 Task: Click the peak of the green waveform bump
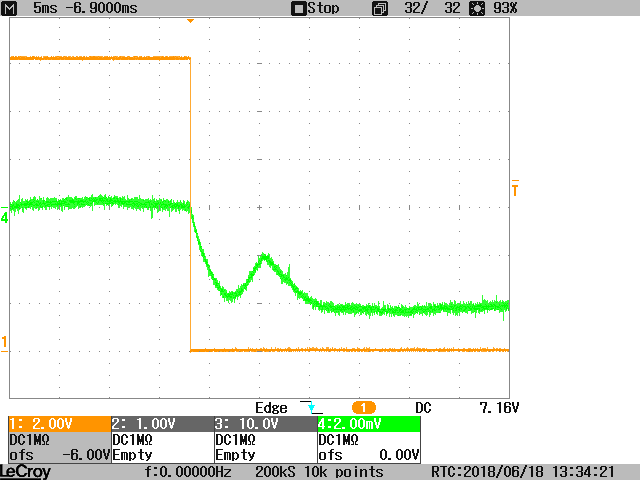tap(265, 257)
